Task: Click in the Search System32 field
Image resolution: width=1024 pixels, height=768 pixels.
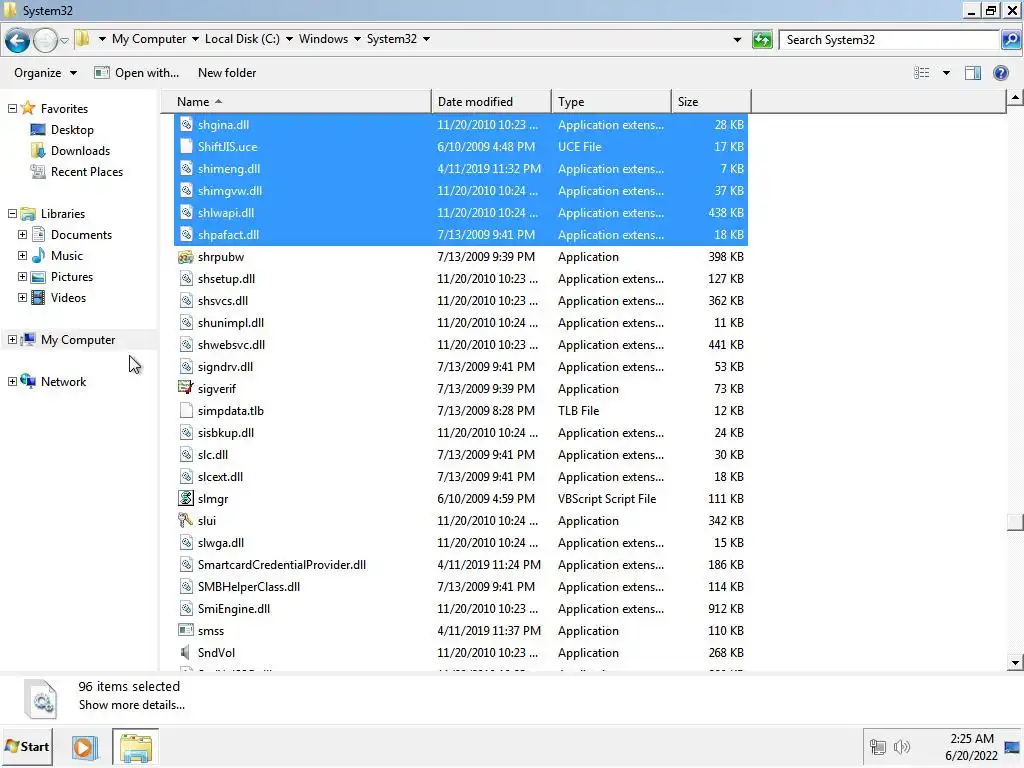Action: pyautogui.click(x=889, y=40)
